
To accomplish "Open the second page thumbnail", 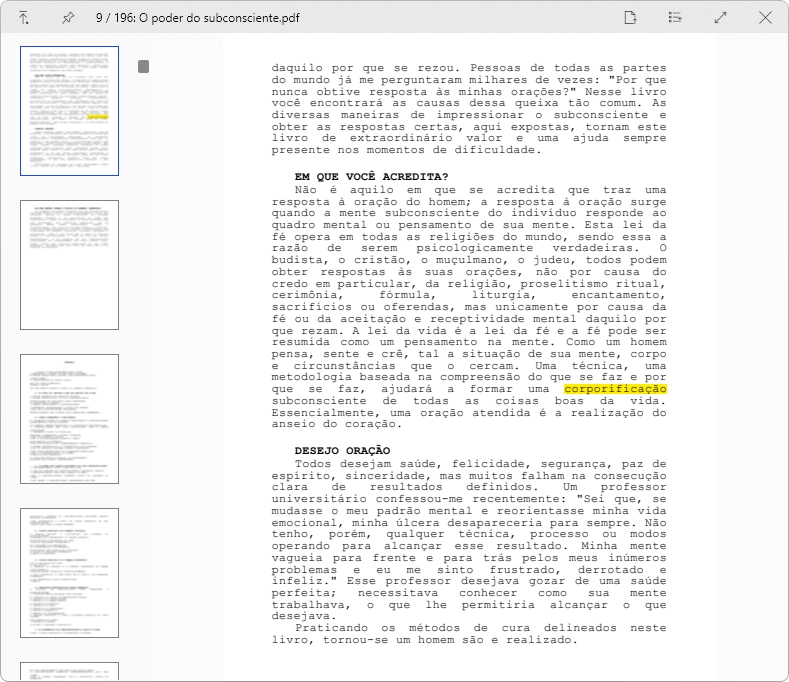I will tap(69, 265).
